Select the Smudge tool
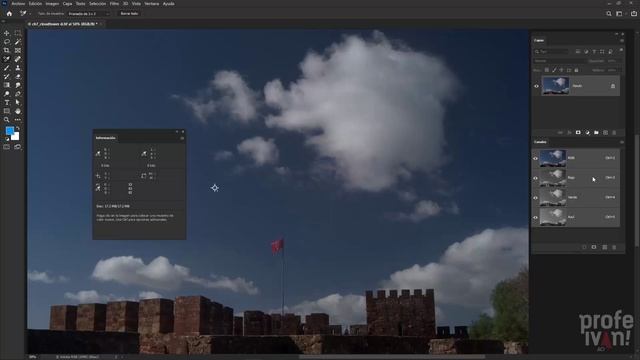The image size is (640, 360). pos(18,85)
